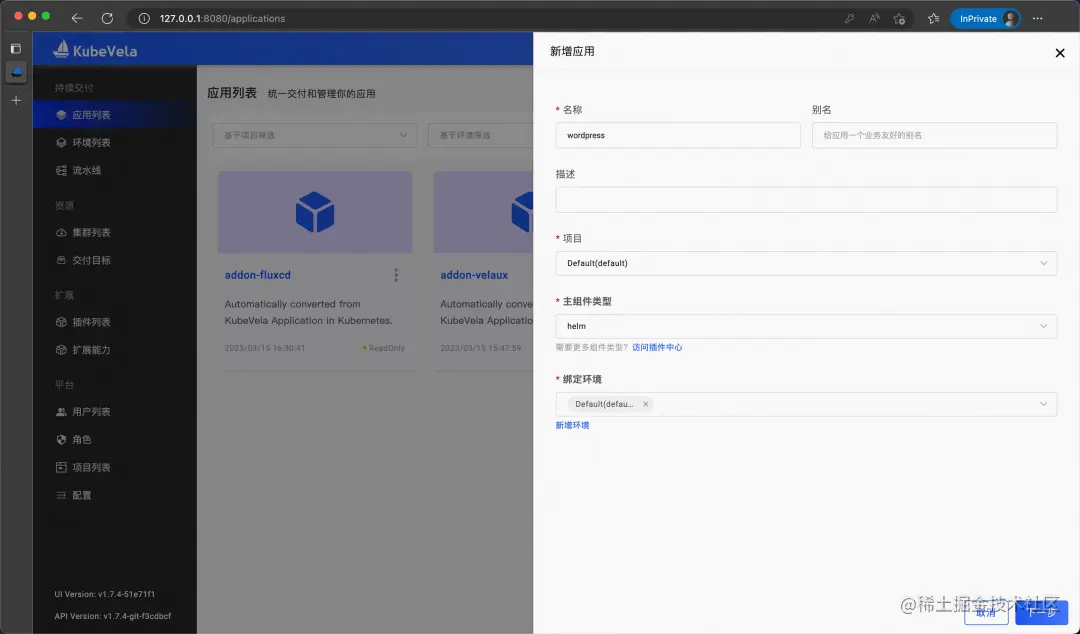Screen dimensions: 1080x634
Task: Click the API Version text
Action: [x=113, y=616]
